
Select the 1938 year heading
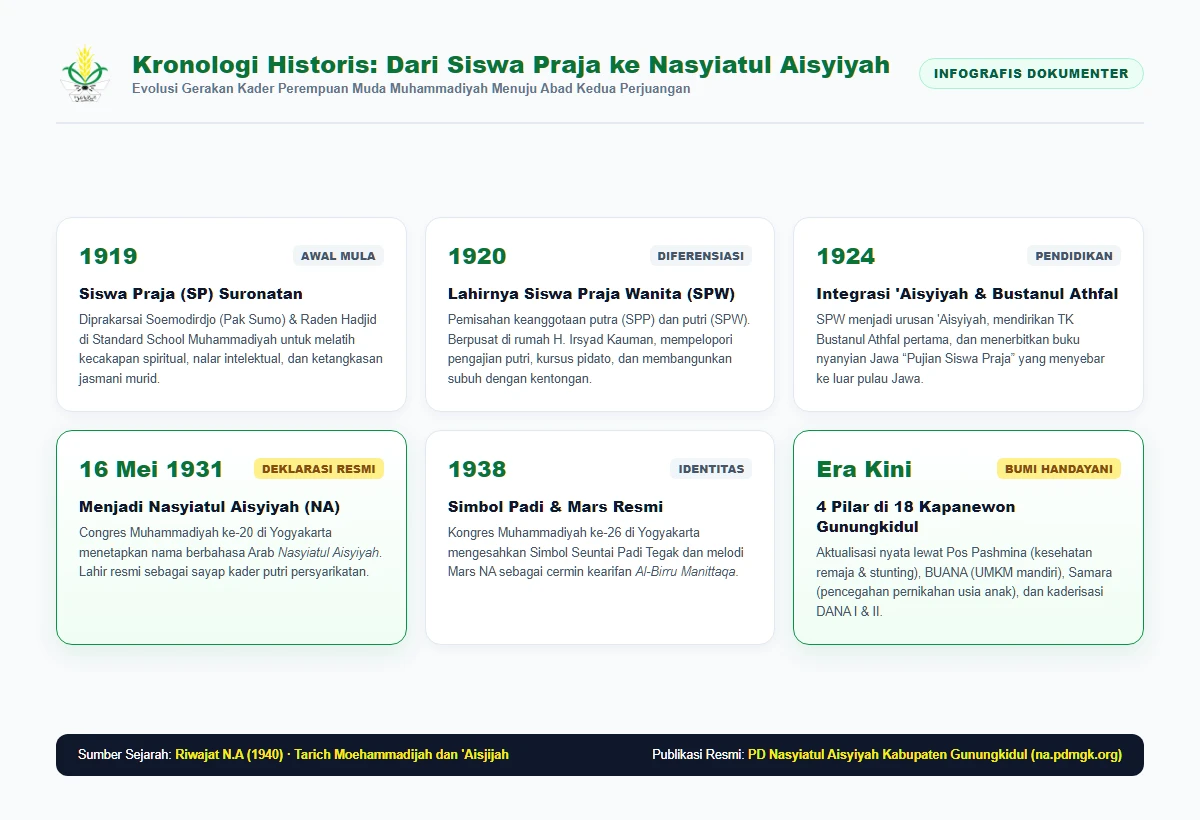(x=477, y=469)
